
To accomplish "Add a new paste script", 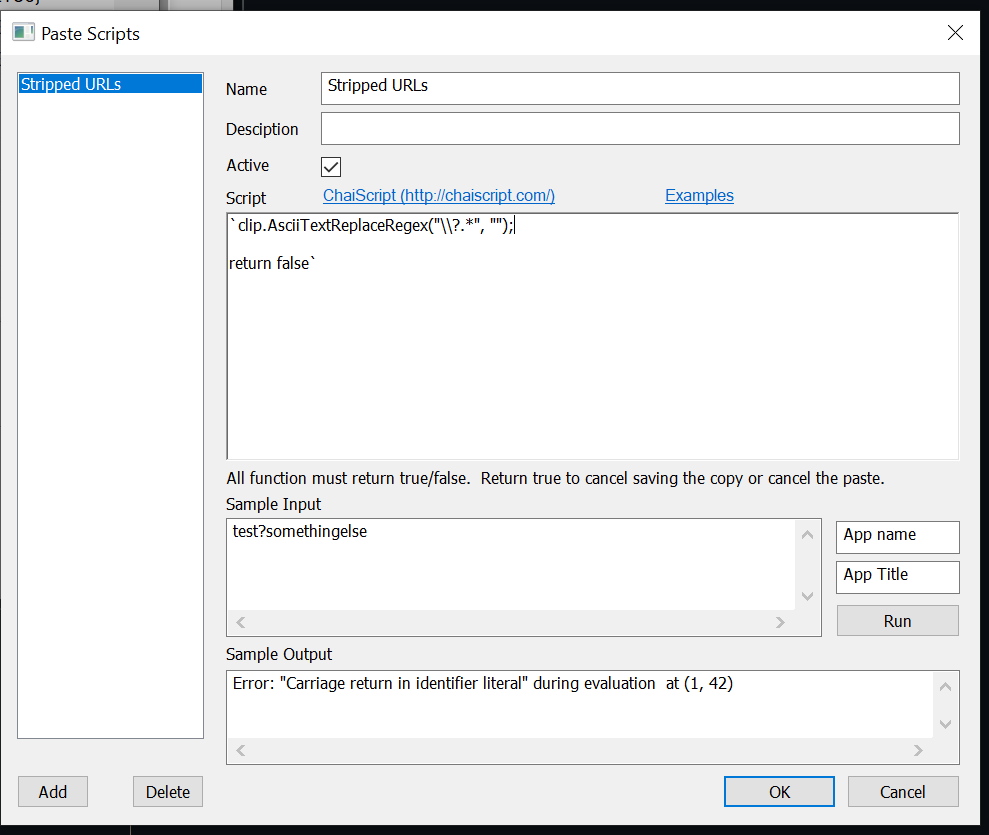I will (53, 792).
